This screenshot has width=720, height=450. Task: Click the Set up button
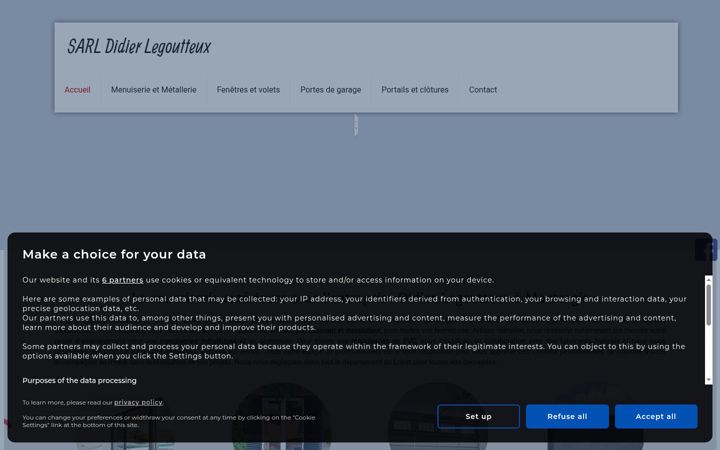pos(478,416)
